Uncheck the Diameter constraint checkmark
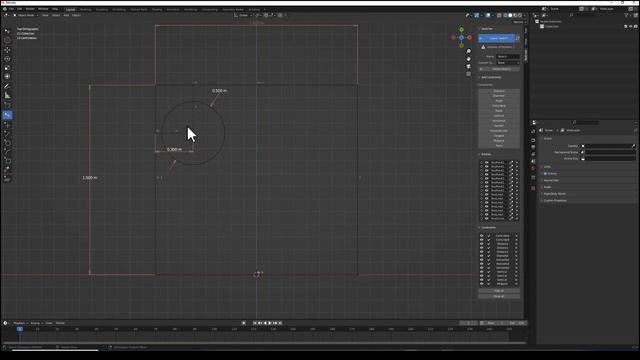This screenshot has width=640, height=360. coord(489,256)
